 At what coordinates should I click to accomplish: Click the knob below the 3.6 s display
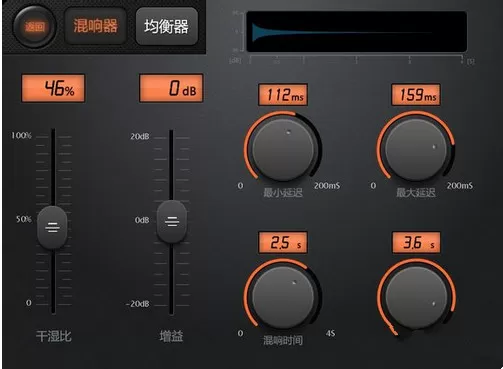coord(416,297)
